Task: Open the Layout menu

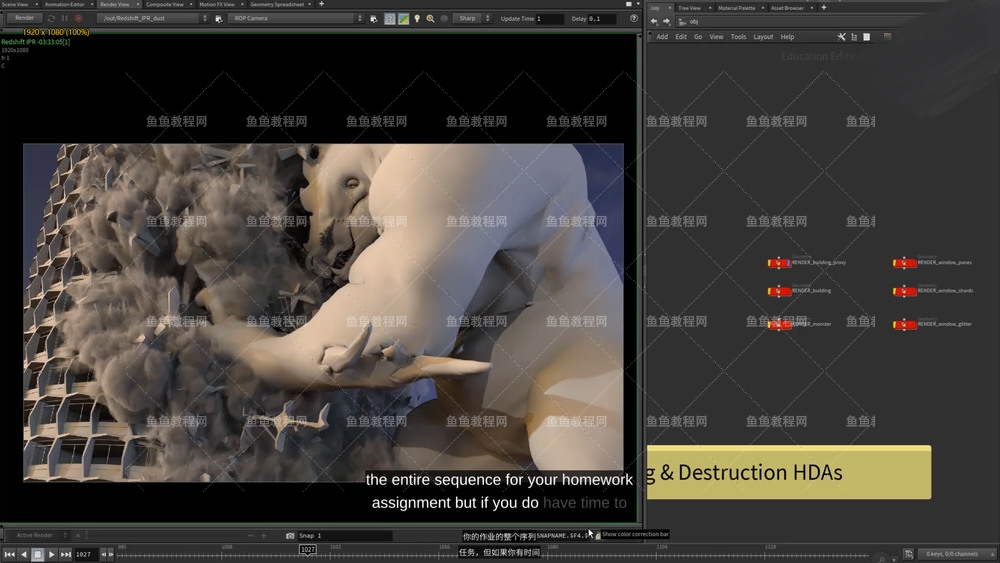Action: pos(763,37)
